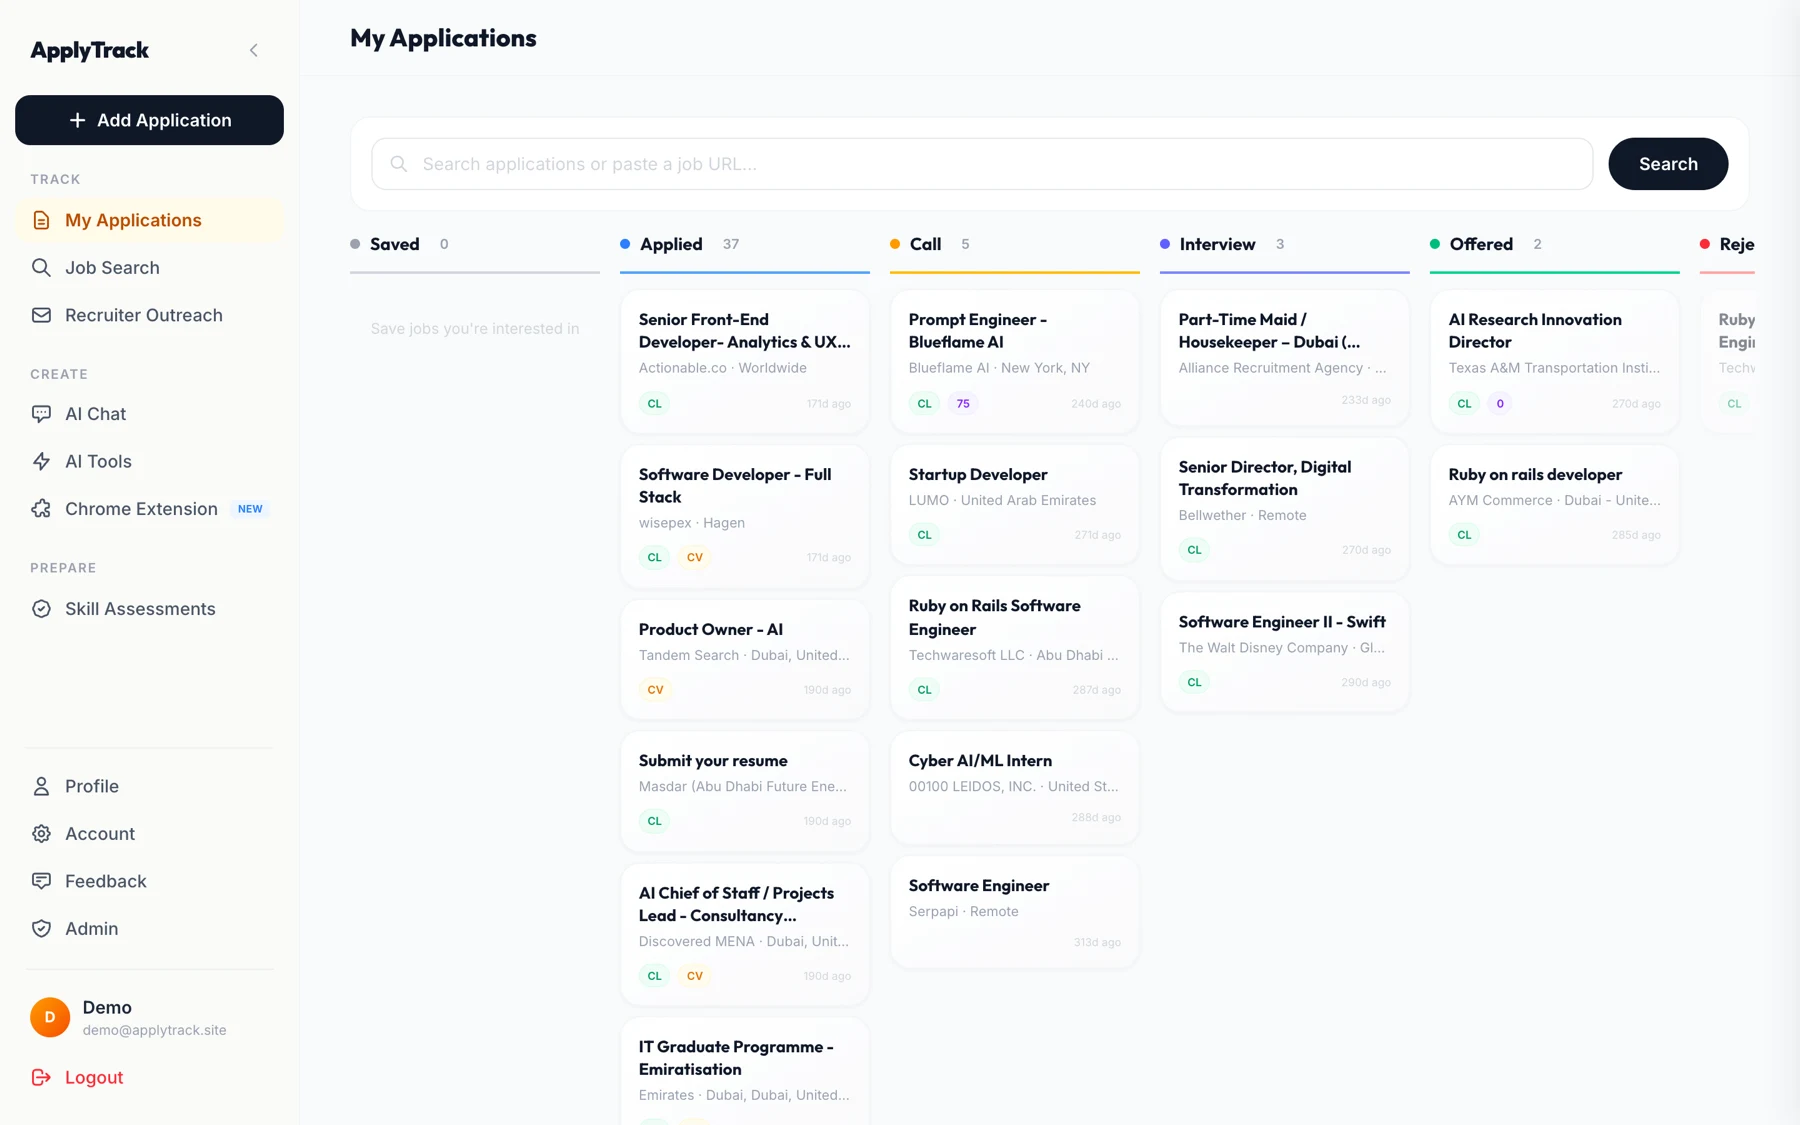Viewport: 1800px width, 1125px height.
Task: Click the Logout arrow icon
Action: (41, 1077)
